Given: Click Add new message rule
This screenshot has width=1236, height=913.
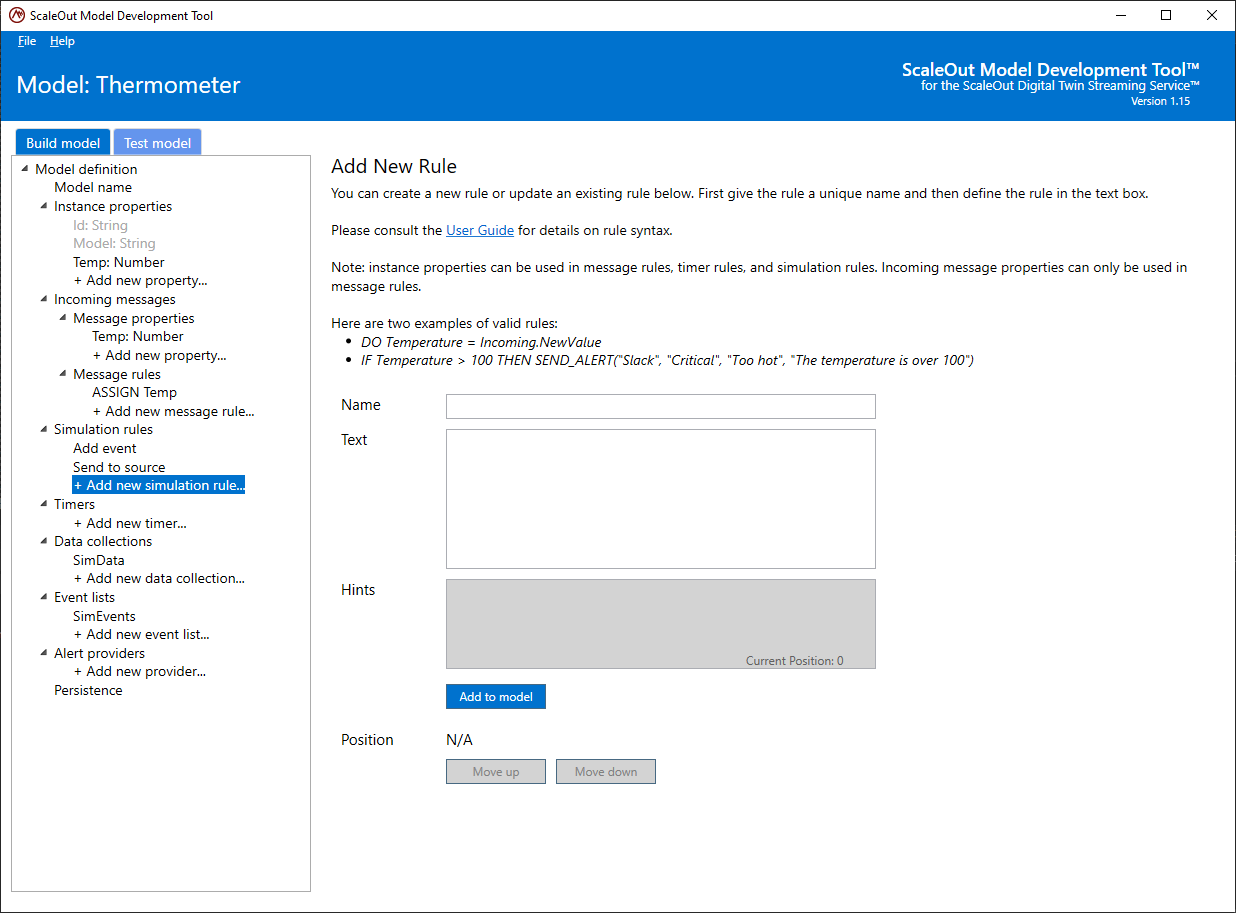Looking at the screenshot, I should tap(174, 411).
